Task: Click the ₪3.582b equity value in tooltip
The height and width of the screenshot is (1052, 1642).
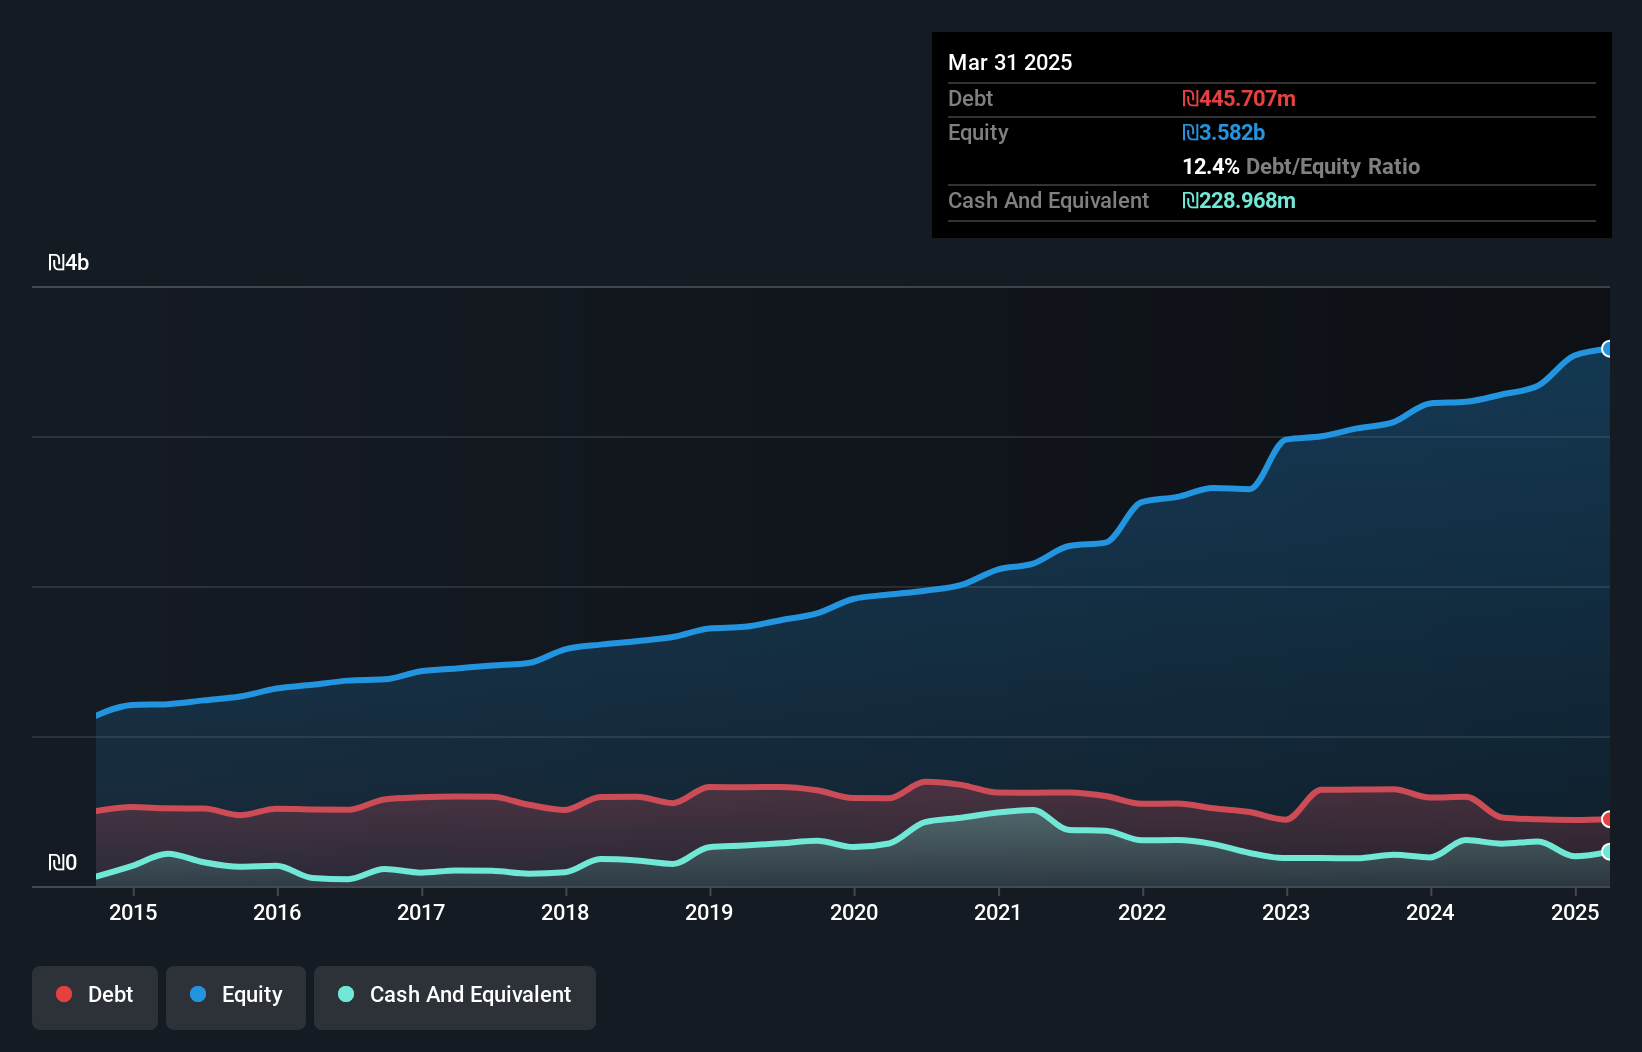Action: (1224, 132)
